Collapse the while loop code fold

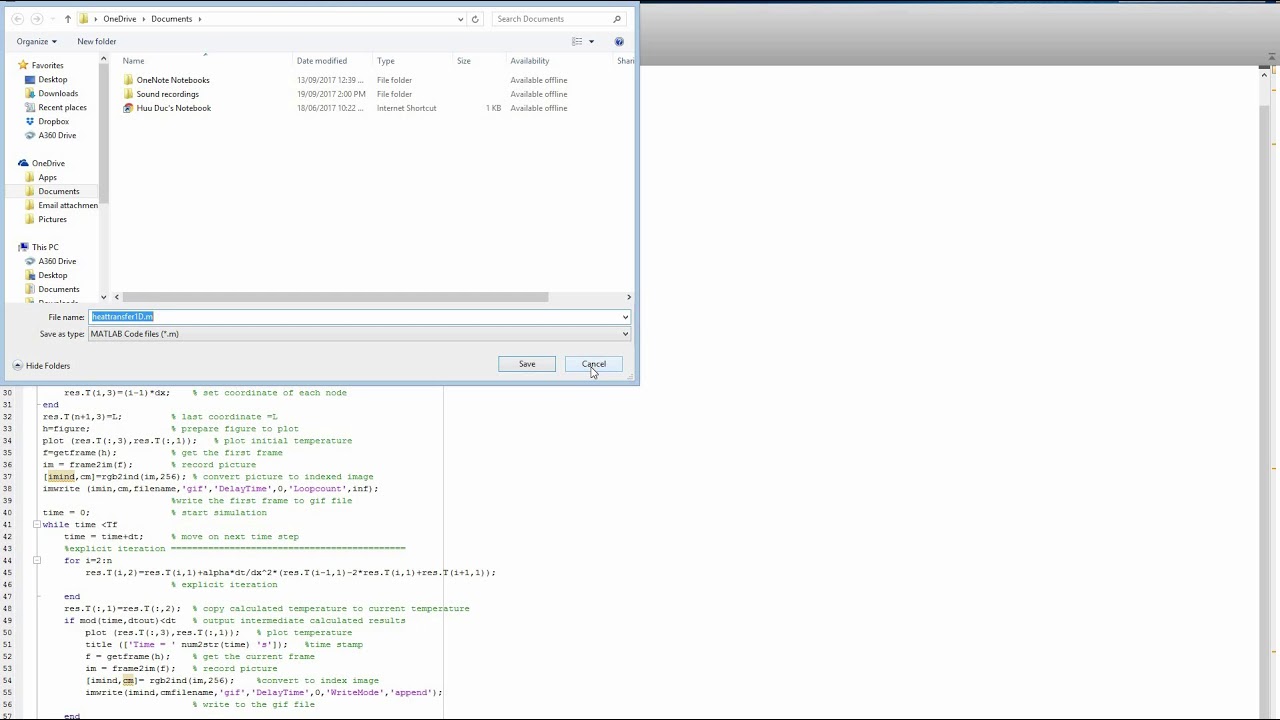point(37,525)
